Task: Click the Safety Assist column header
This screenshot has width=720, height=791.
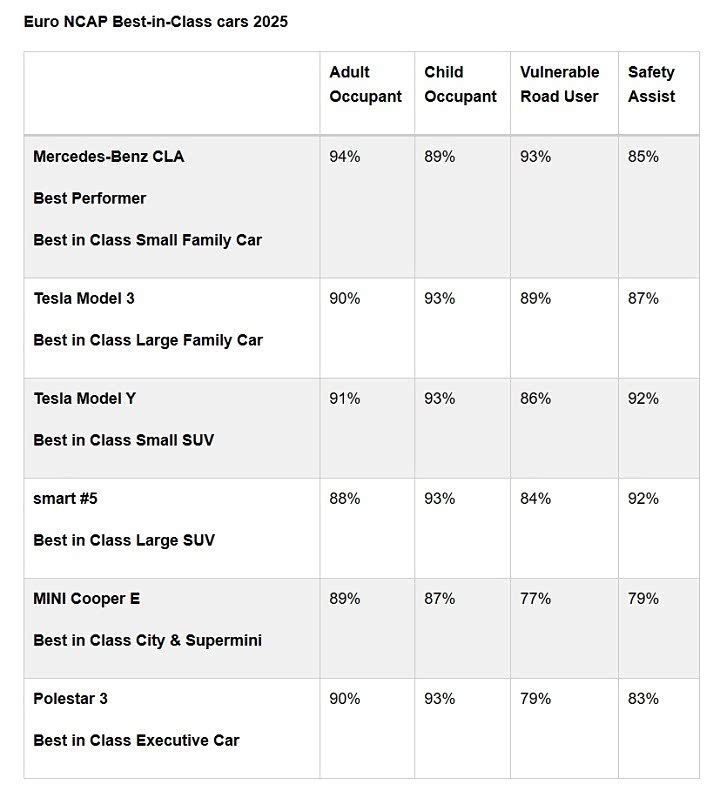Action: [652, 84]
